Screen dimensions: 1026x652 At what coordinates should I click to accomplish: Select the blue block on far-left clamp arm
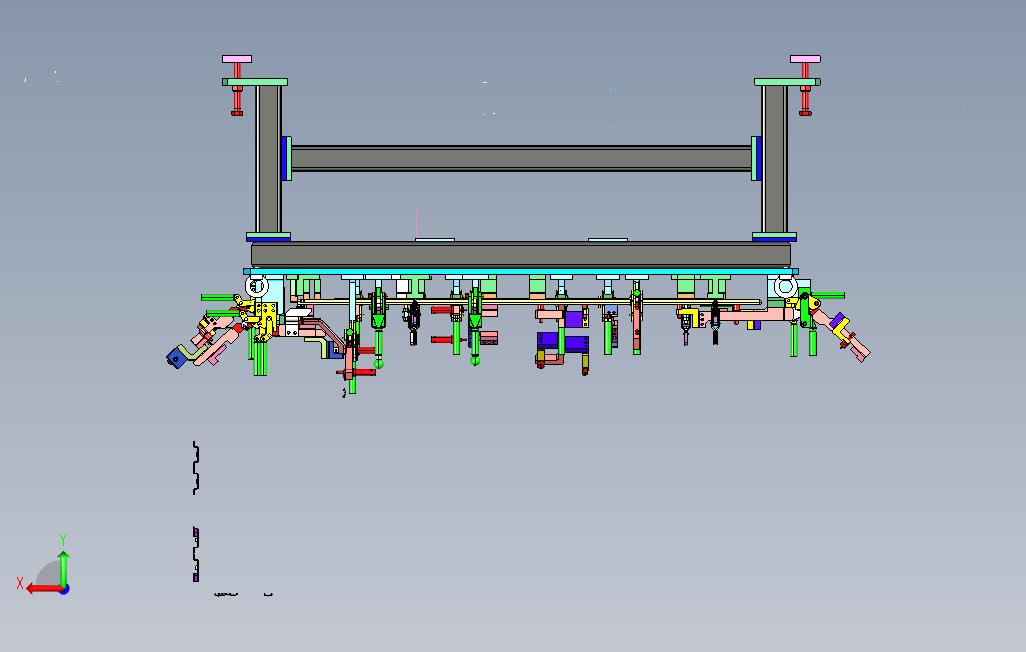176,357
